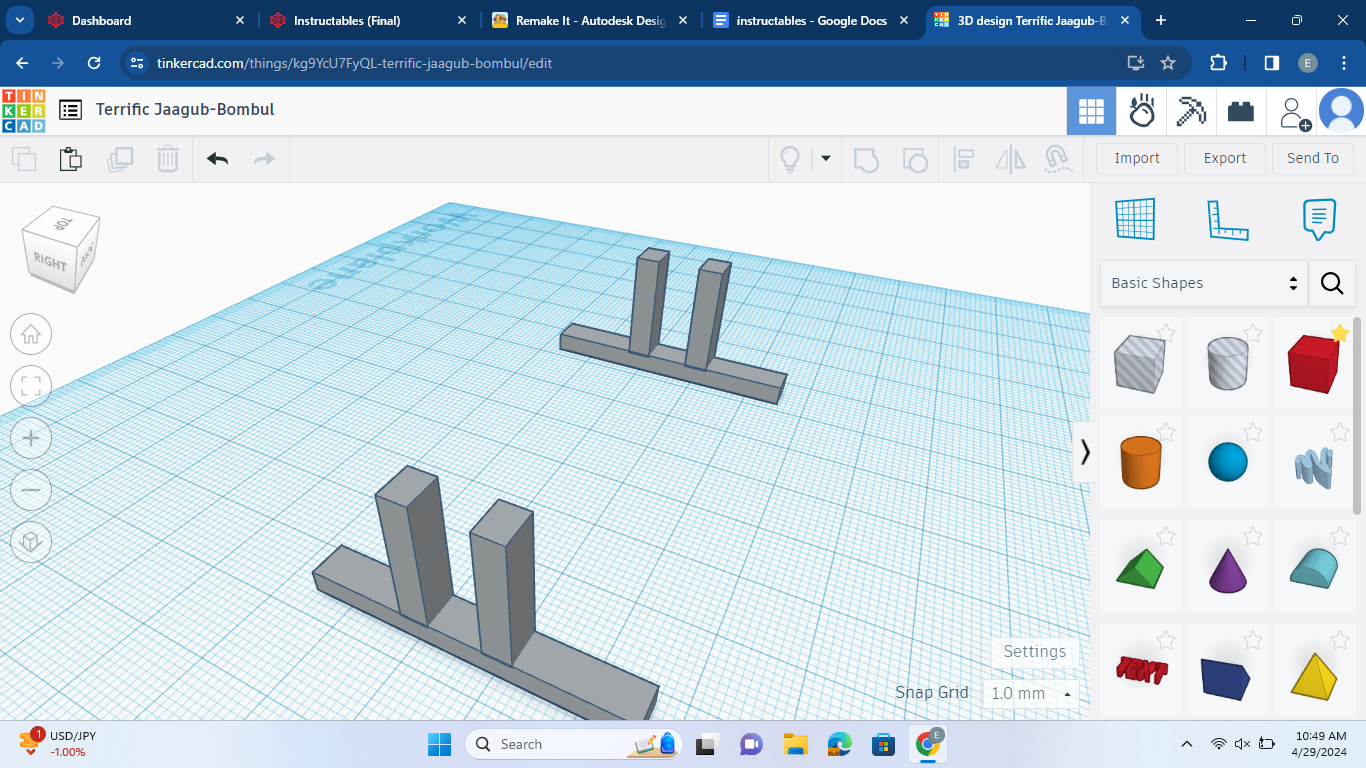This screenshot has height=768, width=1366.
Task: Click the Home view button
Action: coord(31,334)
